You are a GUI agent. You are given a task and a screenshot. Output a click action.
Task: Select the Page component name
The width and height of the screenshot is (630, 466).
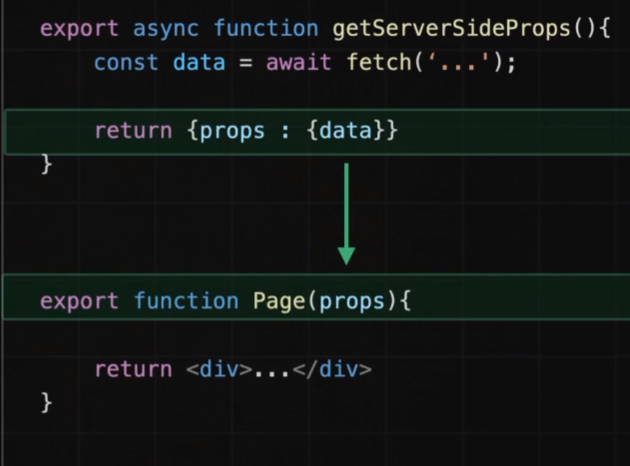(279, 301)
